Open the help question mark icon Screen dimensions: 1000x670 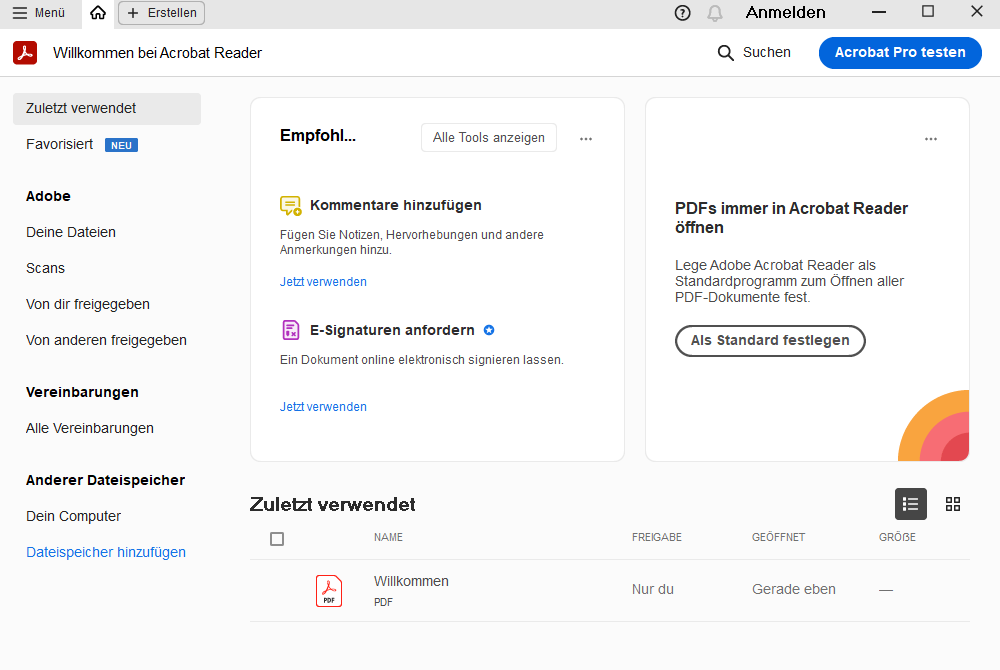[x=682, y=13]
